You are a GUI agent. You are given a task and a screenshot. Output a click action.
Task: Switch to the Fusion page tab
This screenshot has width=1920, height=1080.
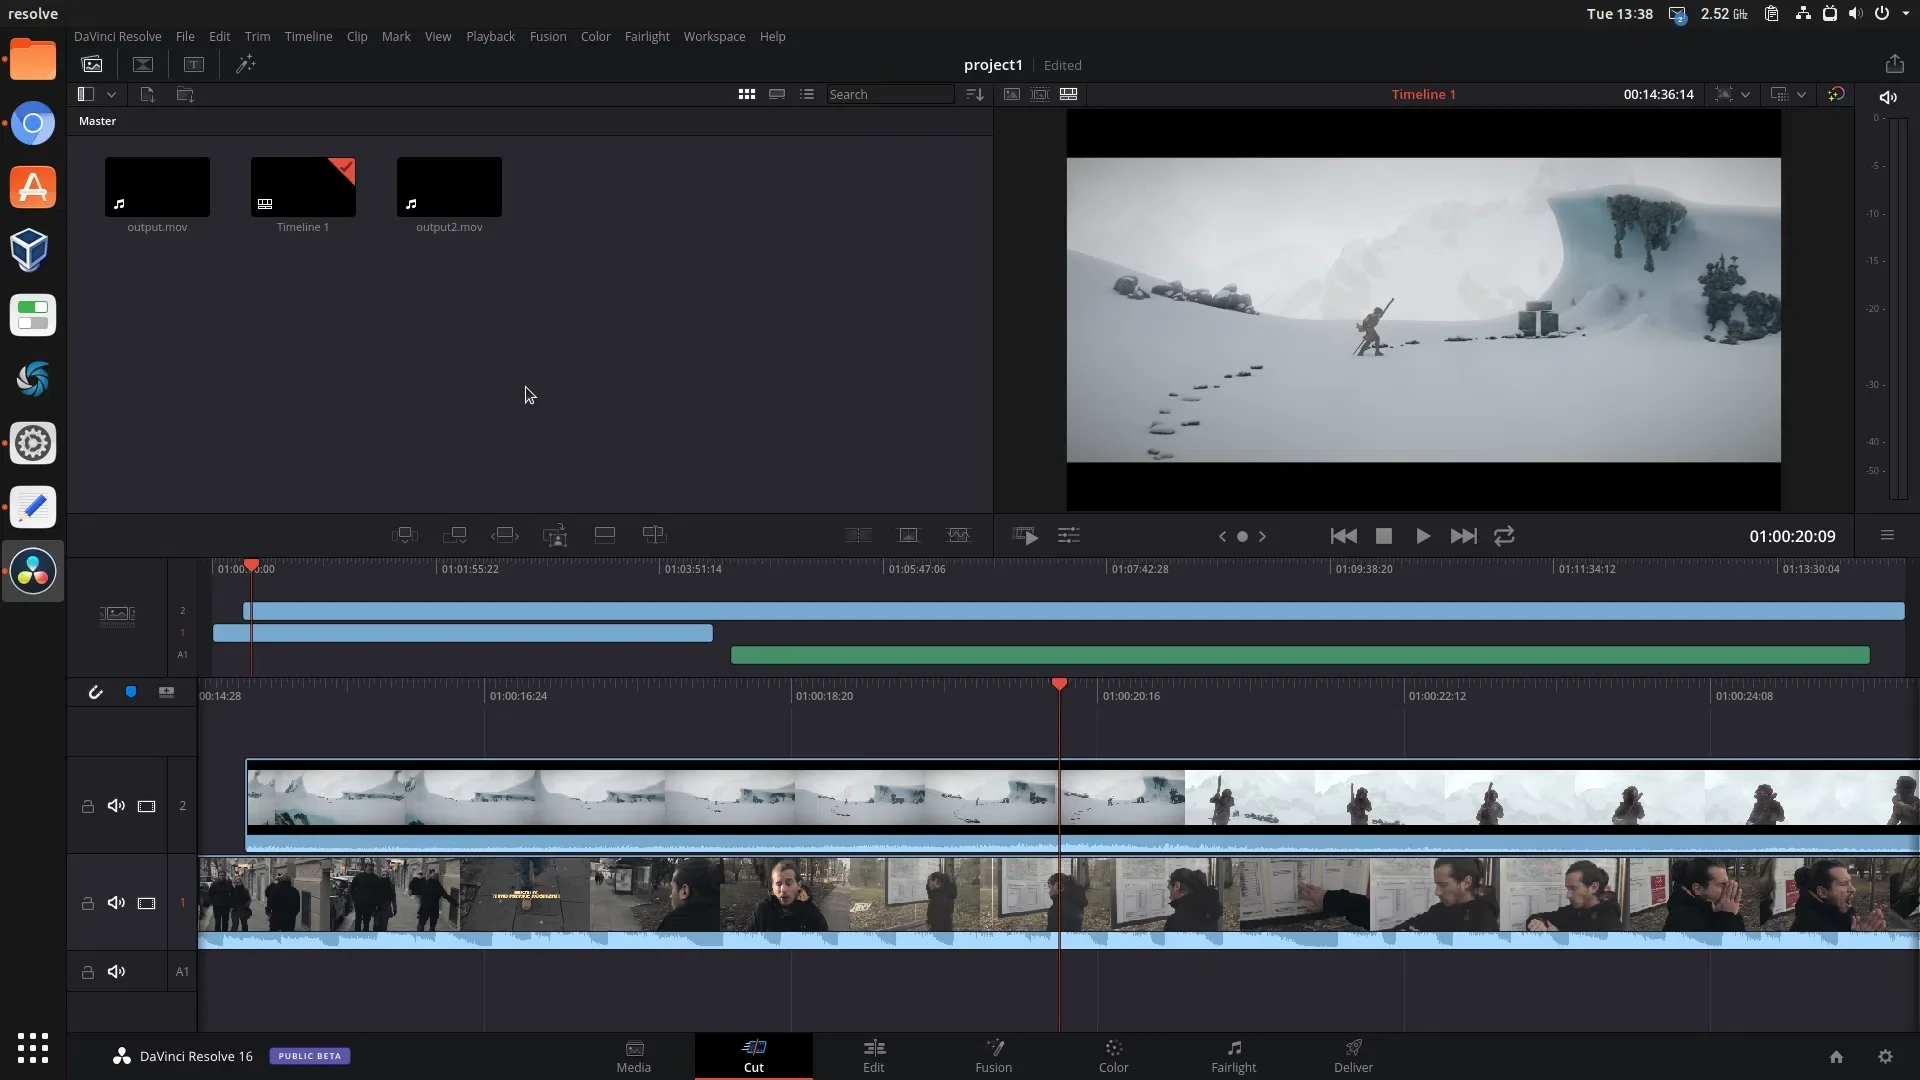pos(994,1056)
